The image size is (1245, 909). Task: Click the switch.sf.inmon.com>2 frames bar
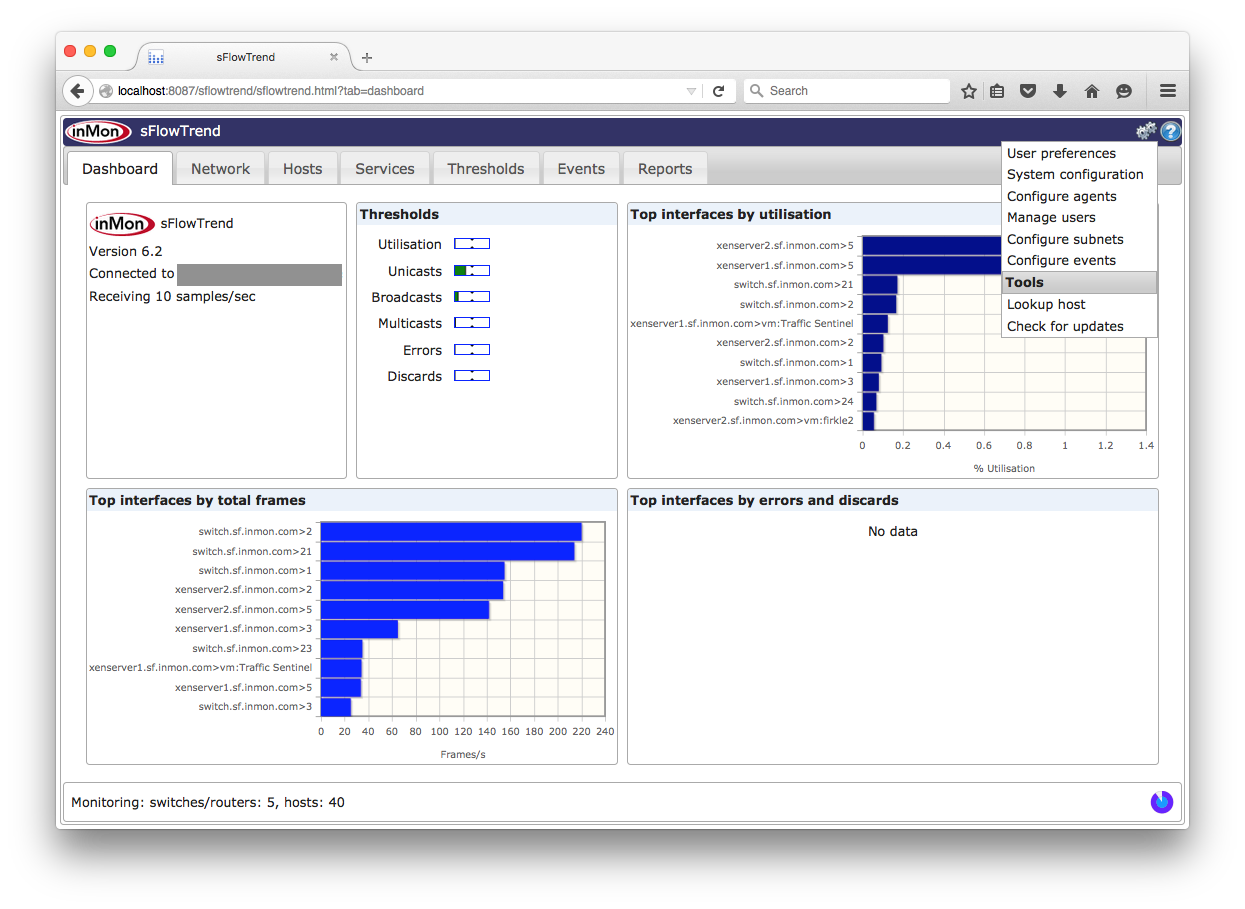[x=451, y=532]
